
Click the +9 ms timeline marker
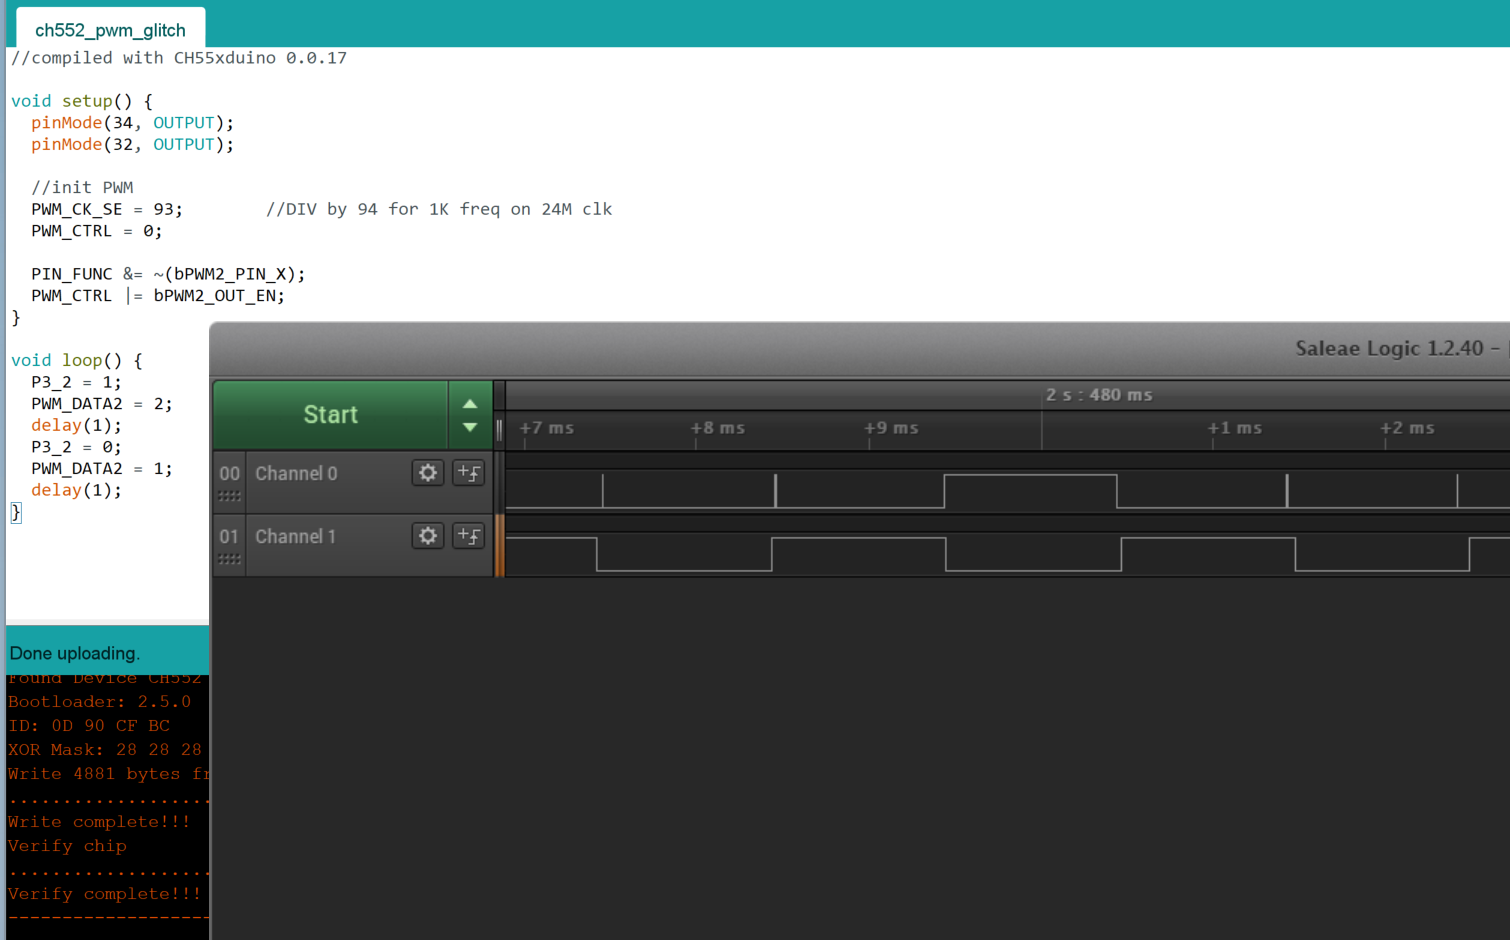pos(891,428)
